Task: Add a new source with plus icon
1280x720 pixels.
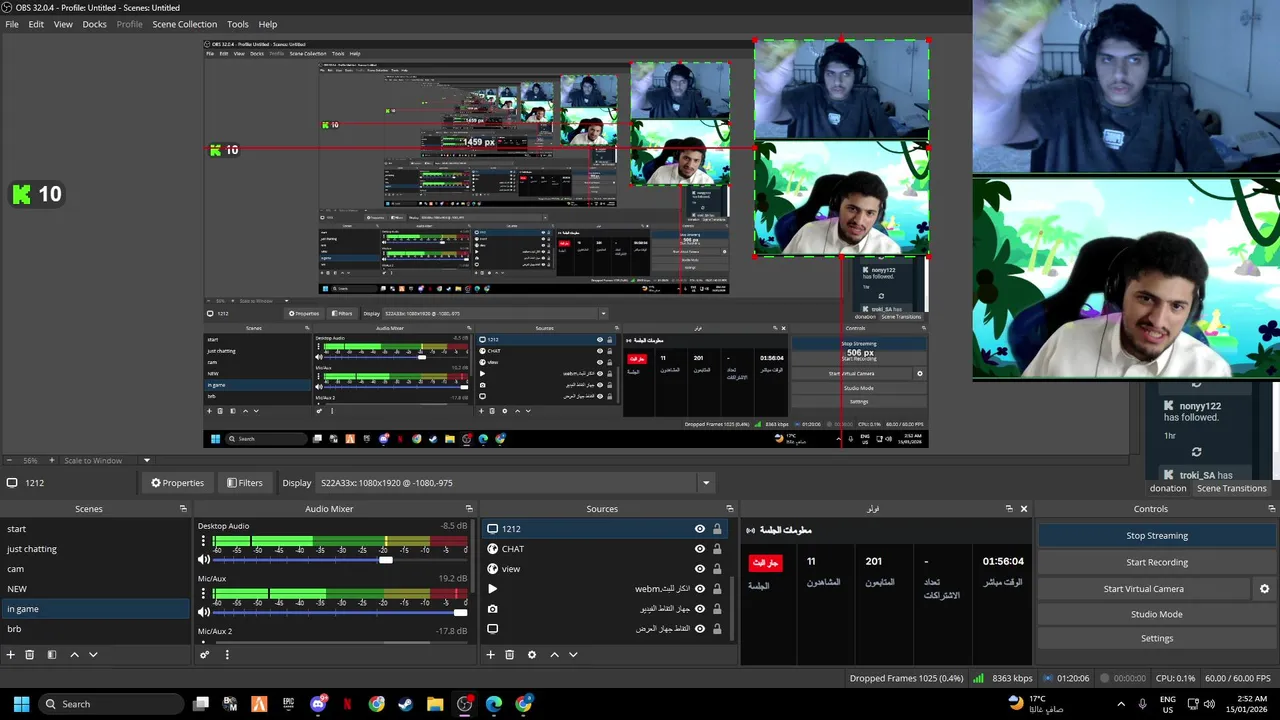Action: (x=490, y=655)
